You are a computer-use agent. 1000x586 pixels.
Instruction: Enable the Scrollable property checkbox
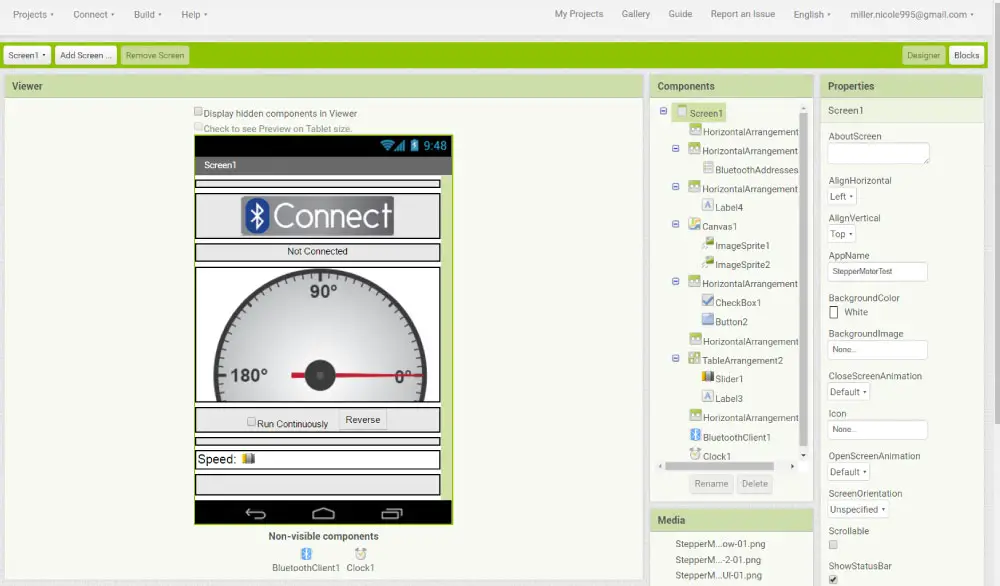pyautogui.click(x=832, y=543)
